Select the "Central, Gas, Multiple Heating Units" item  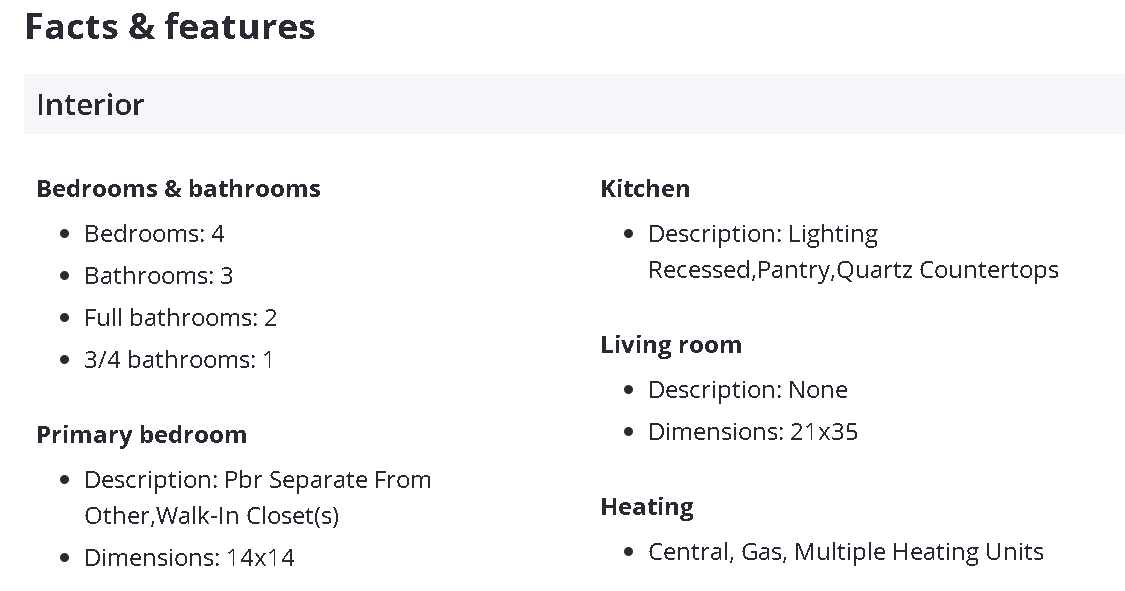(845, 552)
